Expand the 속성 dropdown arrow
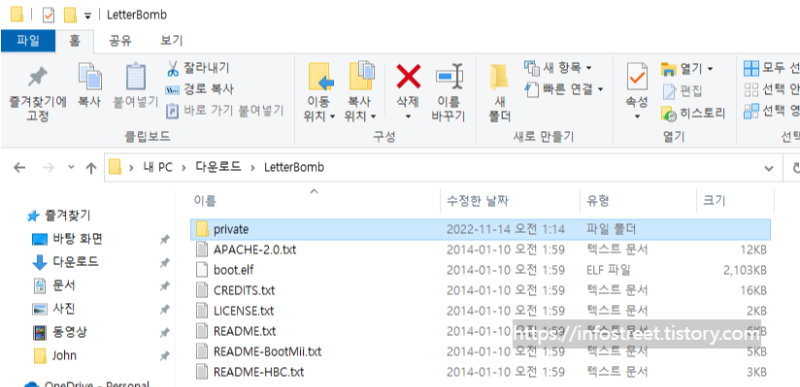The image size is (800, 387). (x=637, y=117)
